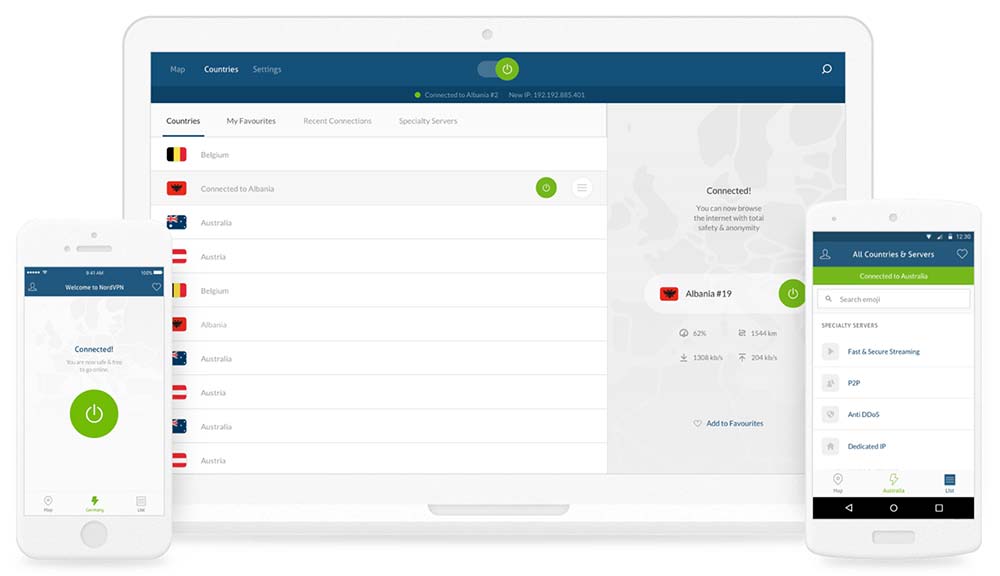Click the Albania #19 server label
Image resolution: width=1000 pixels, height=576 pixels.
click(x=709, y=293)
